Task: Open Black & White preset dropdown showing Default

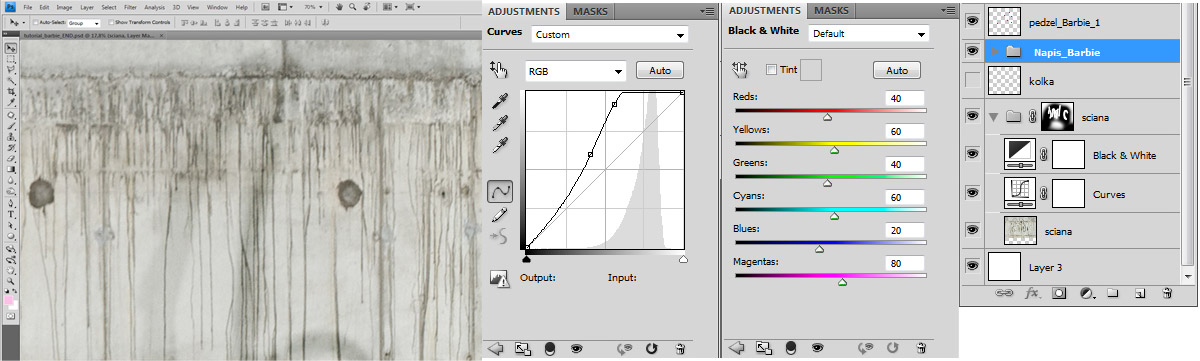Action: [868, 34]
